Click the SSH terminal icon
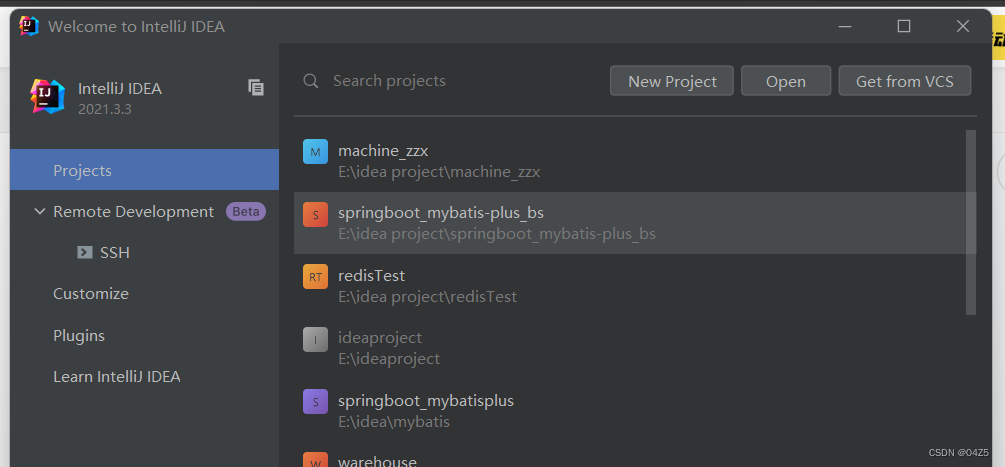 point(85,253)
